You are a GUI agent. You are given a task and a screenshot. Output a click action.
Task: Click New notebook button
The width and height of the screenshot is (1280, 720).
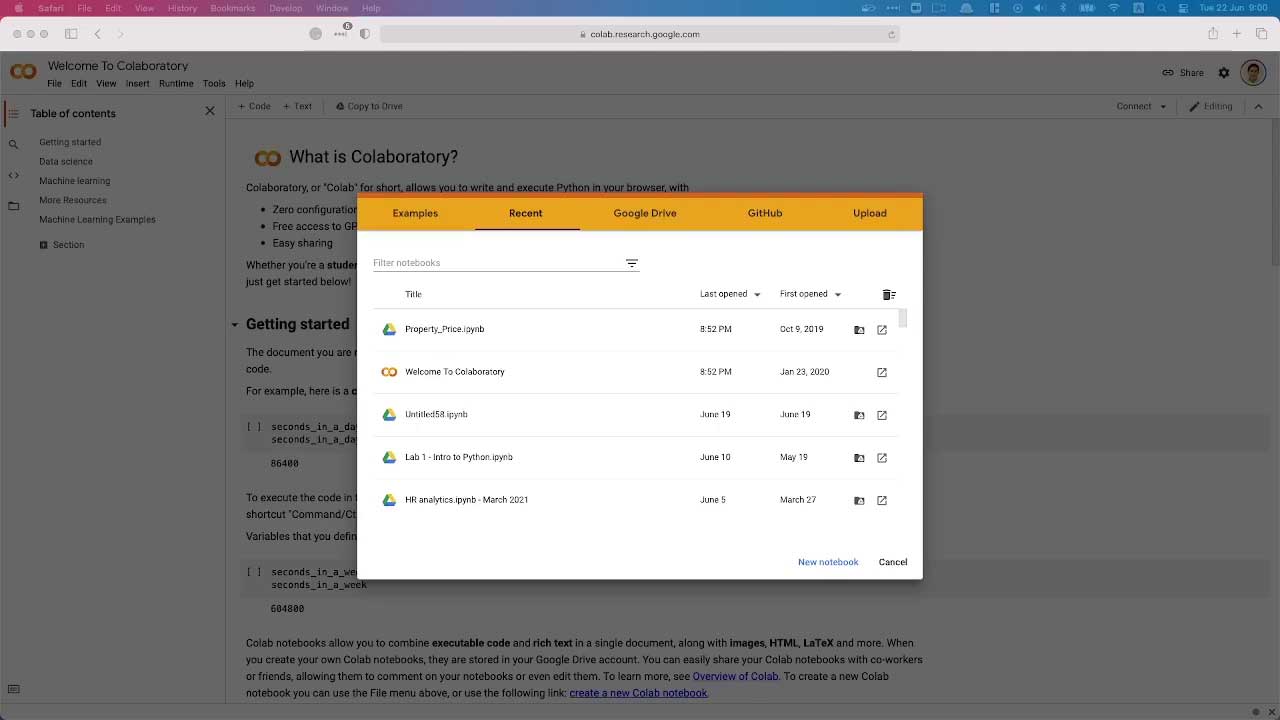pos(828,562)
